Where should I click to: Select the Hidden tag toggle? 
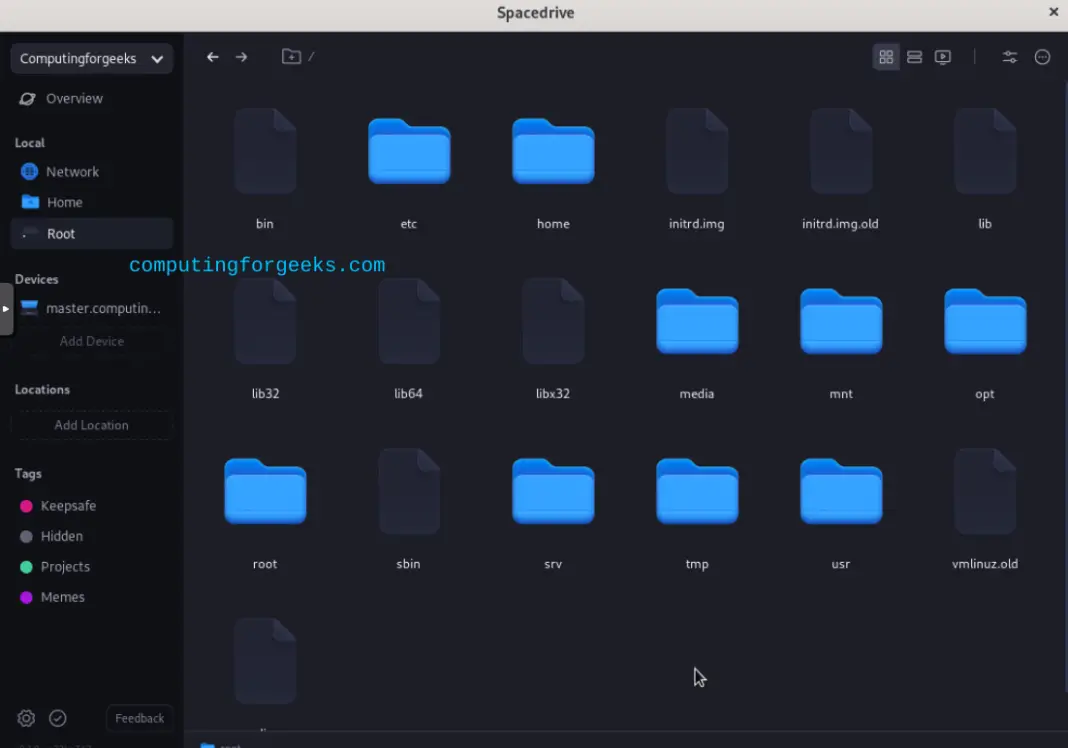click(x=61, y=536)
